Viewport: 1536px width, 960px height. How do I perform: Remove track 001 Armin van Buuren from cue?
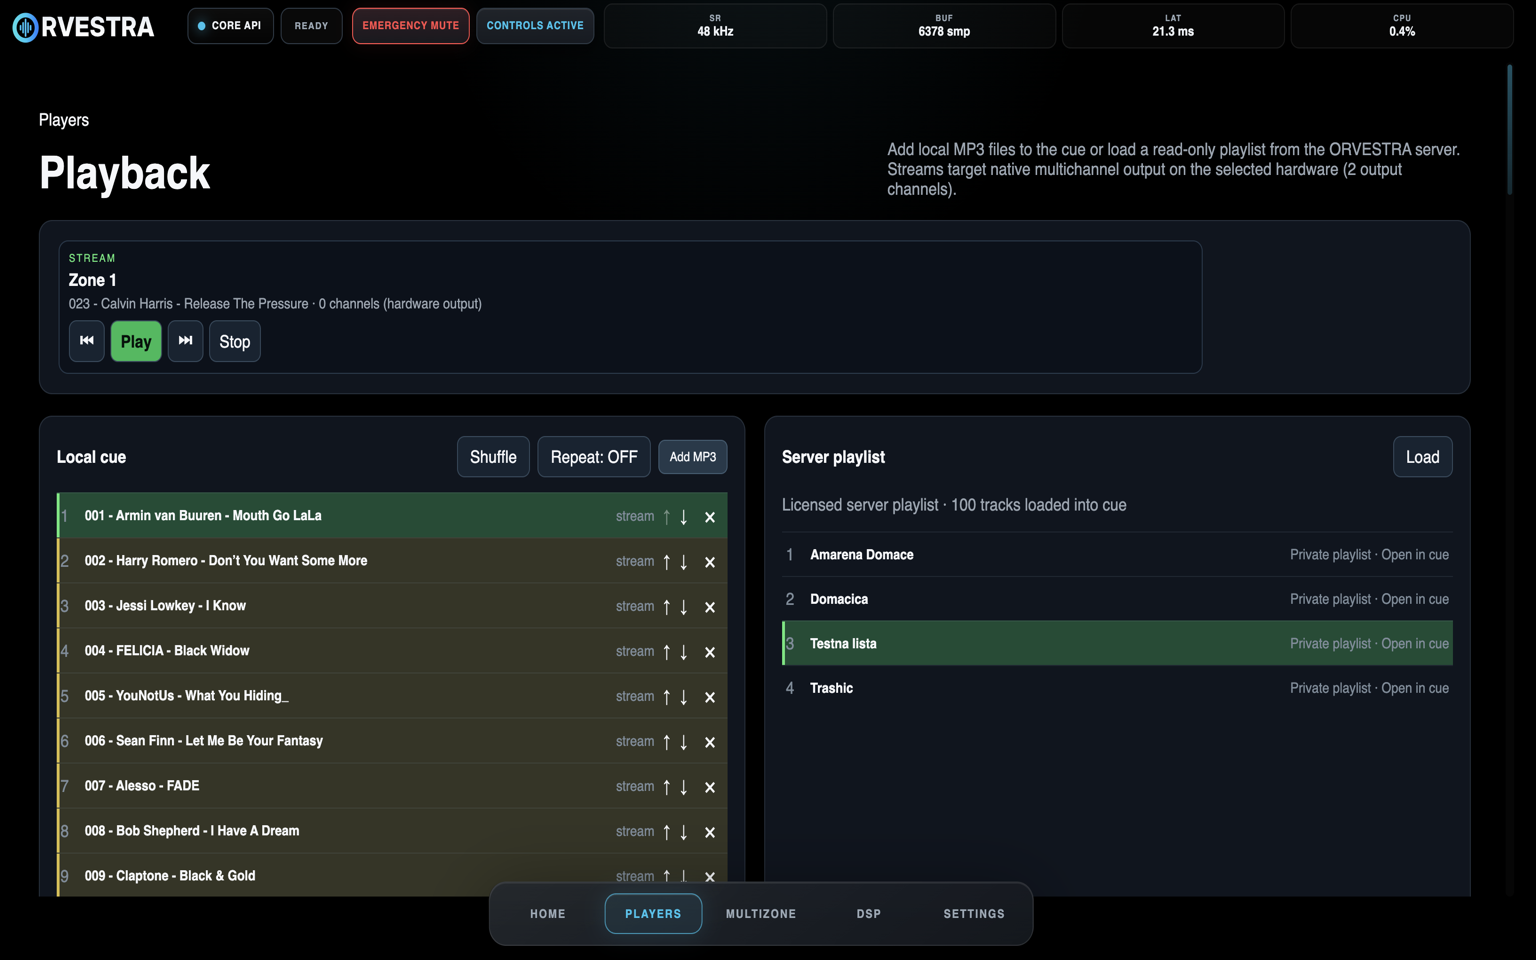[x=710, y=517]
